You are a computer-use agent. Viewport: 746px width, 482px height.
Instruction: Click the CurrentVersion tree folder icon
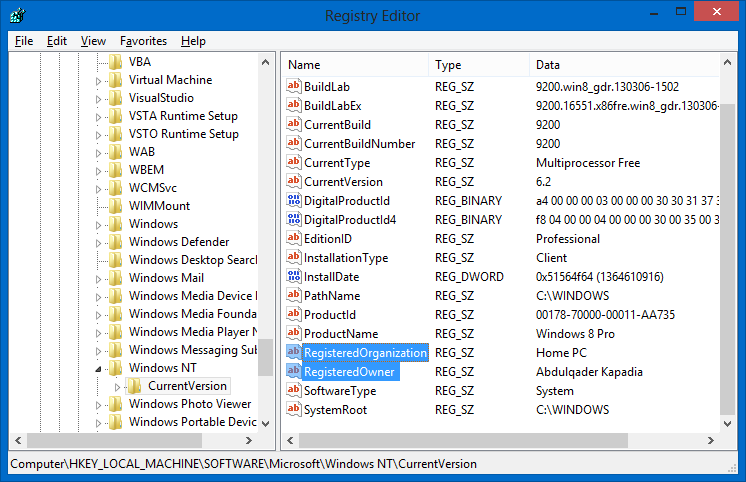tap(135, 386)
